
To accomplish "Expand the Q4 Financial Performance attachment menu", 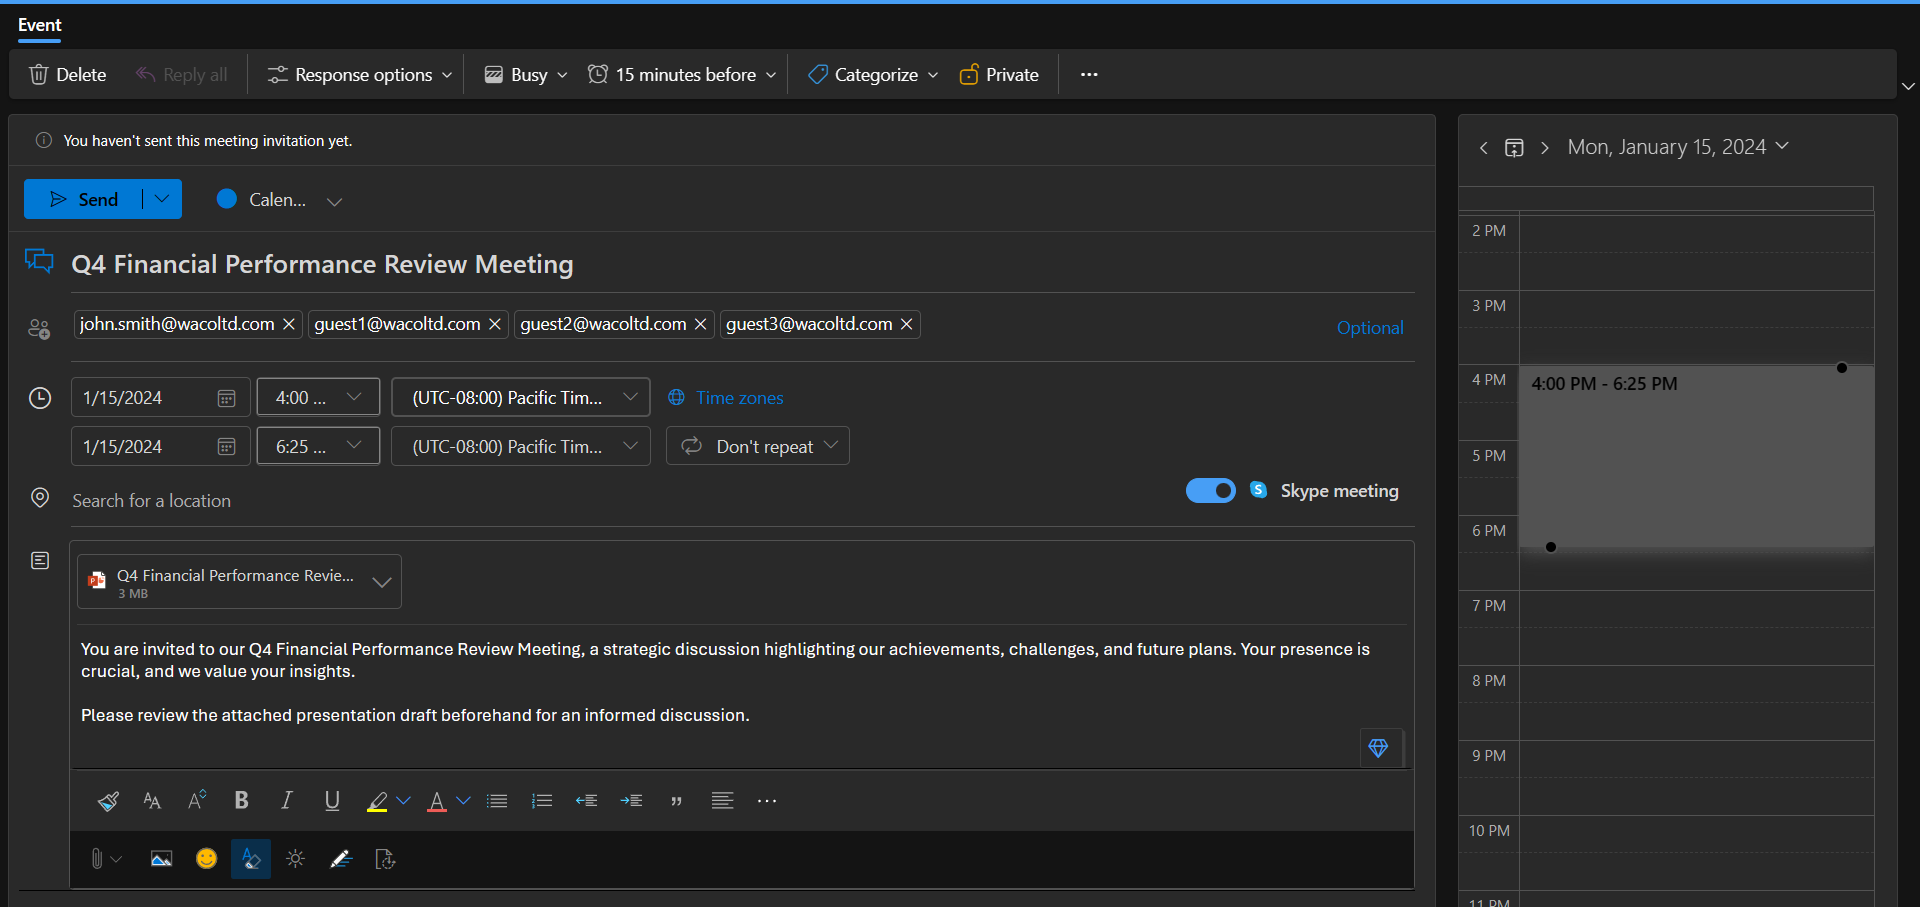I will pyautogui.click(x=381, y=583).
